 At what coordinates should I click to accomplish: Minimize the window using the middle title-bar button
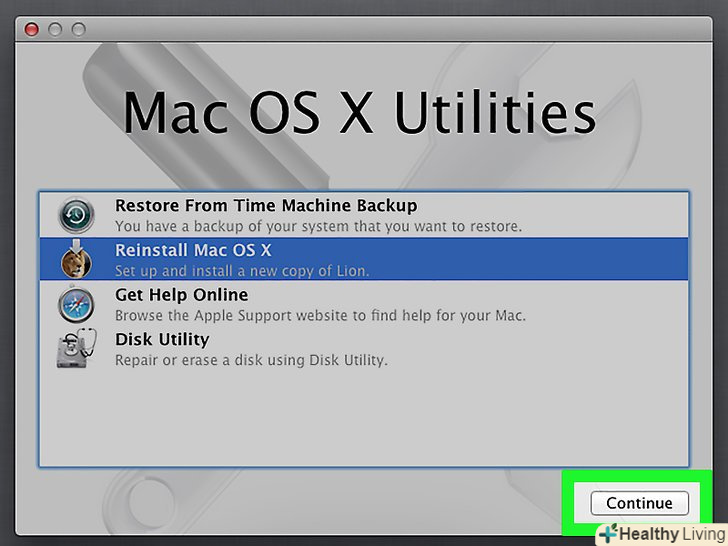click(53, 29)
